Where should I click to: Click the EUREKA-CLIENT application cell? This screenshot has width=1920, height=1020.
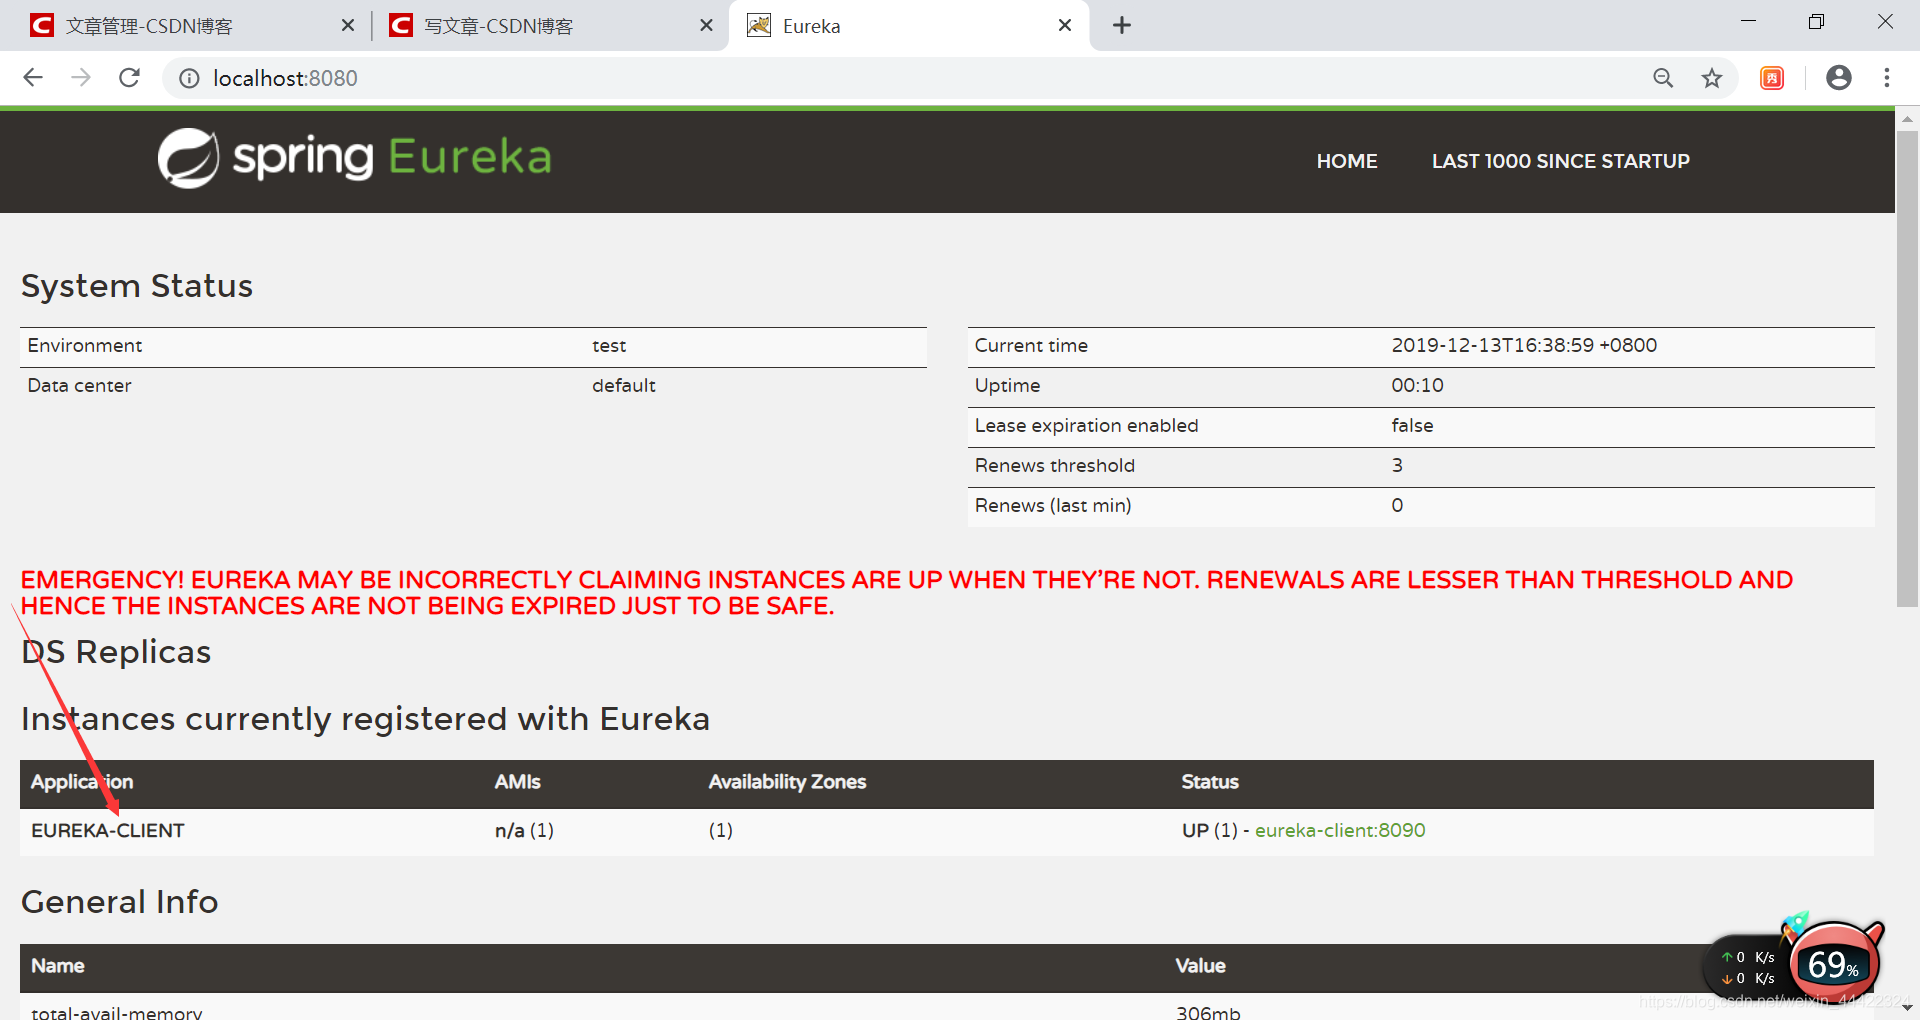pyautogui.click(x=108, y=830)
